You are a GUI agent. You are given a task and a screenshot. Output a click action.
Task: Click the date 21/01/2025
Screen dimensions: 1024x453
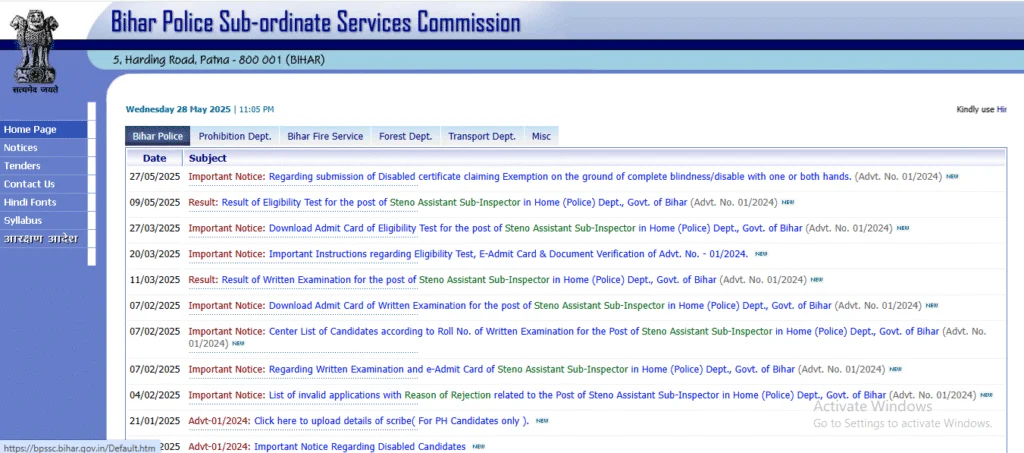coord(155,421)
